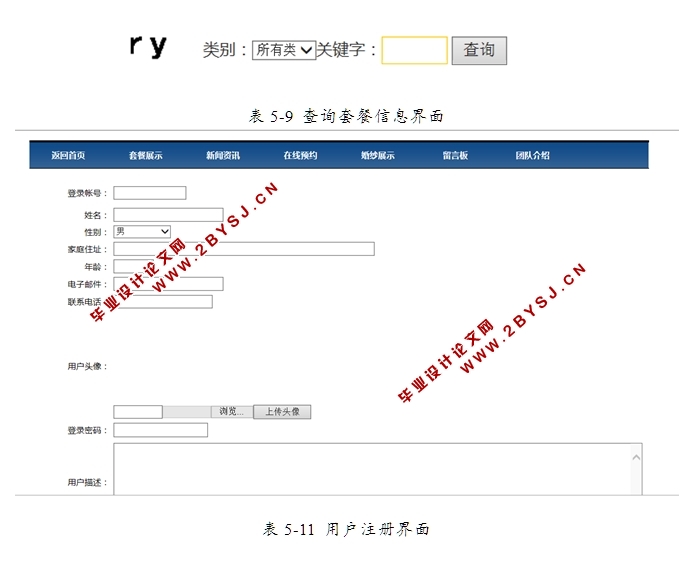Expand the 性别 gender dropdown
This screenshot has height=583, width=688.
click(142, 232)
